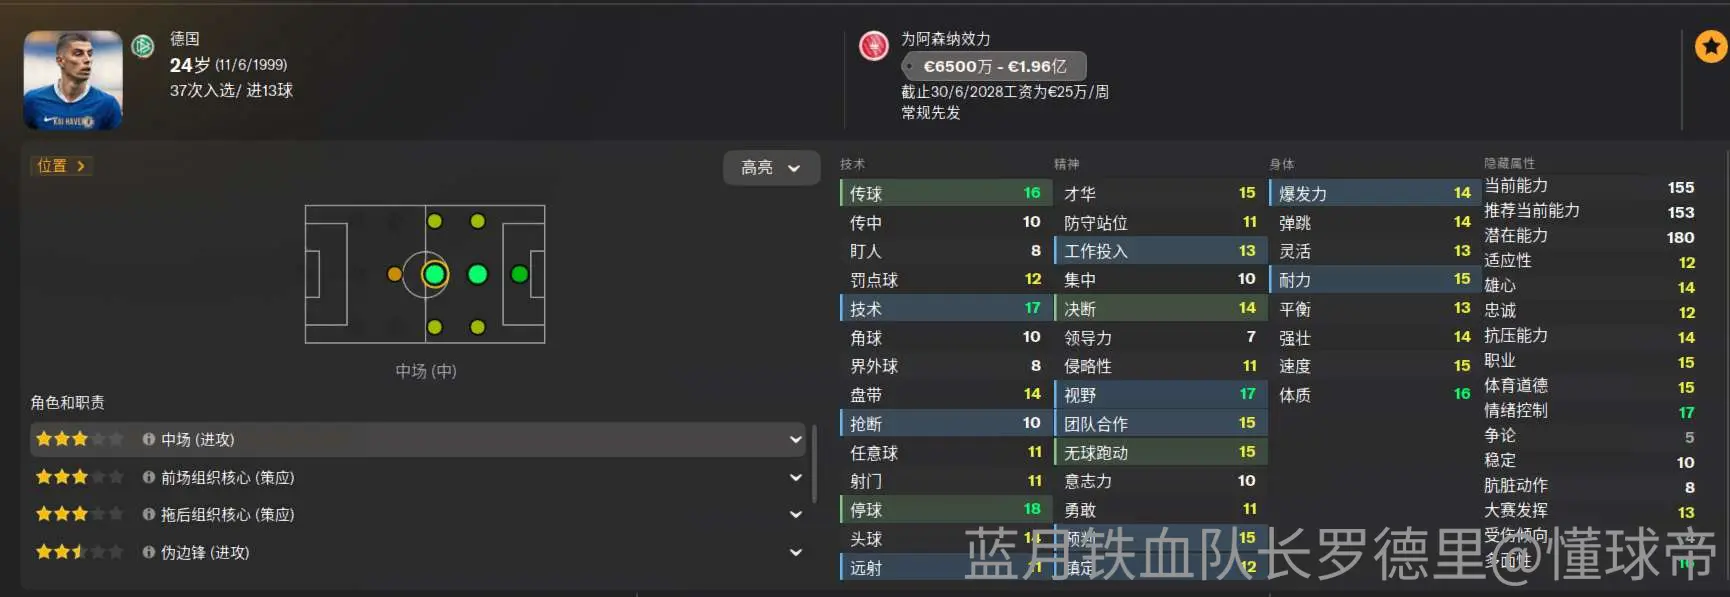Image resolution: width=1730 pixels, height=597 pixels.
Task: Expand the 伪边锋 (进攻) role chevron
Action: coord(796,552)
